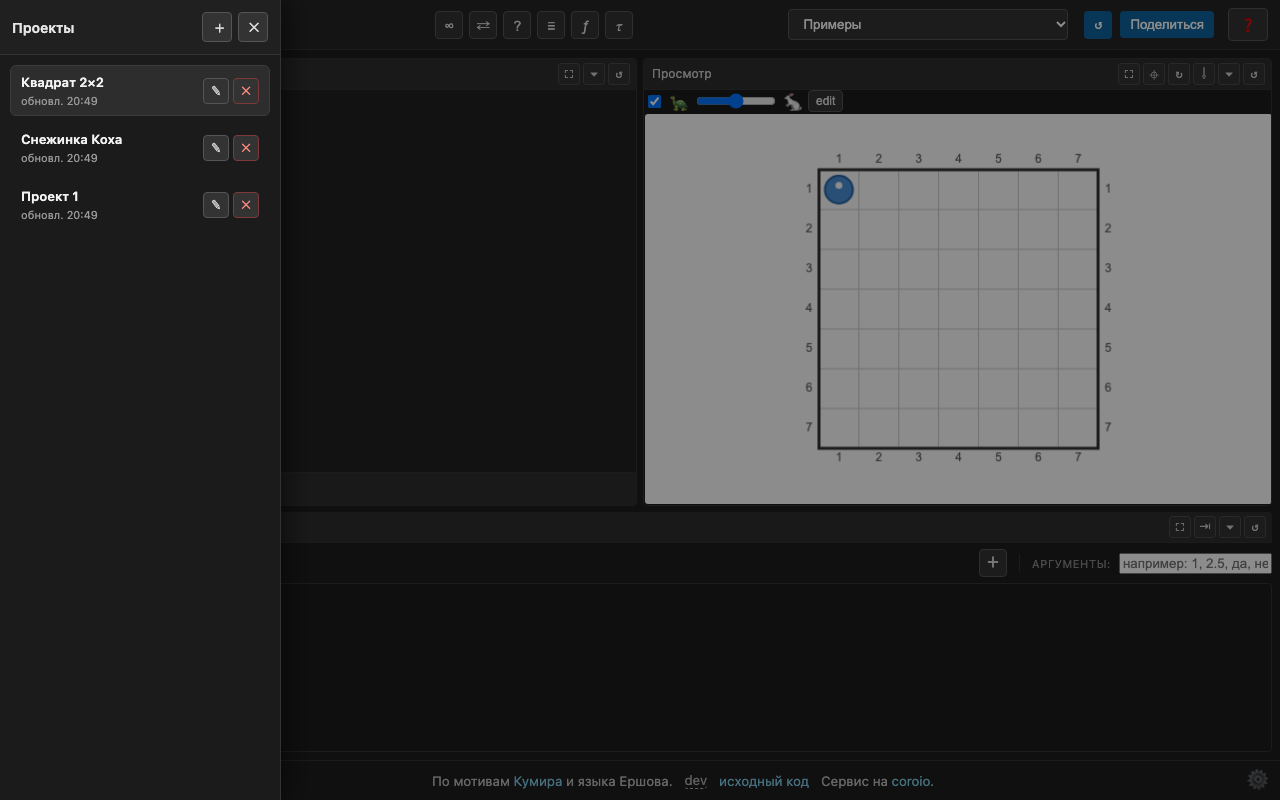This screenshot has width=1280, height=800.
Task: Click arrow-to-bar icon in bottom panel
Action: 1205,527
